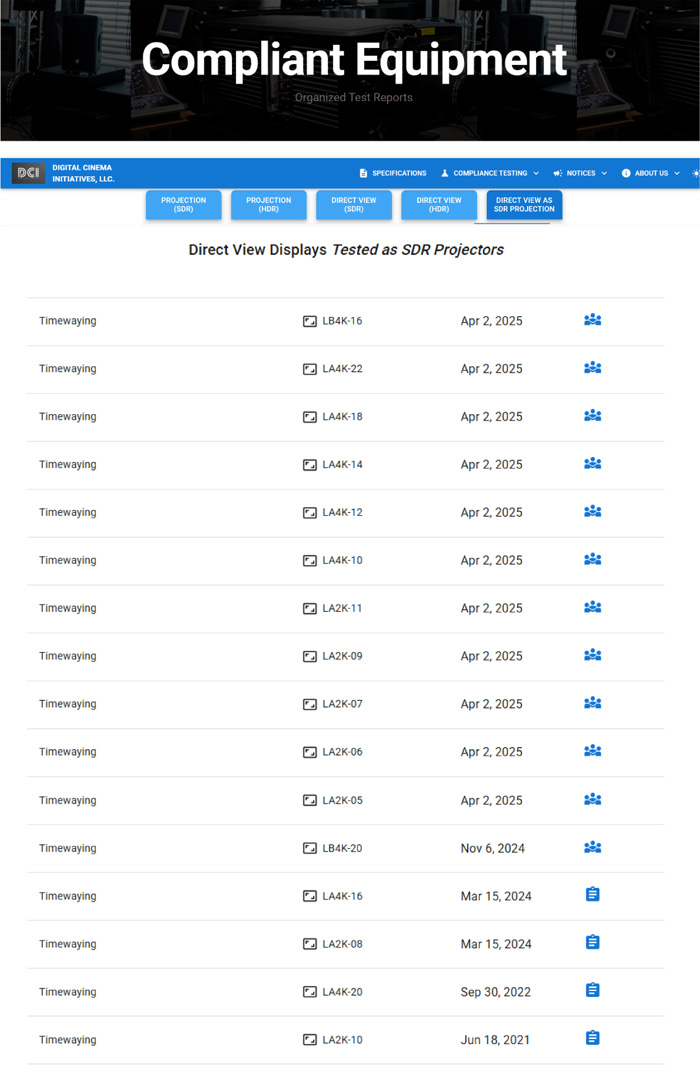Click model name LA2K-09
700x1072 pixels.
pos(342,656)
